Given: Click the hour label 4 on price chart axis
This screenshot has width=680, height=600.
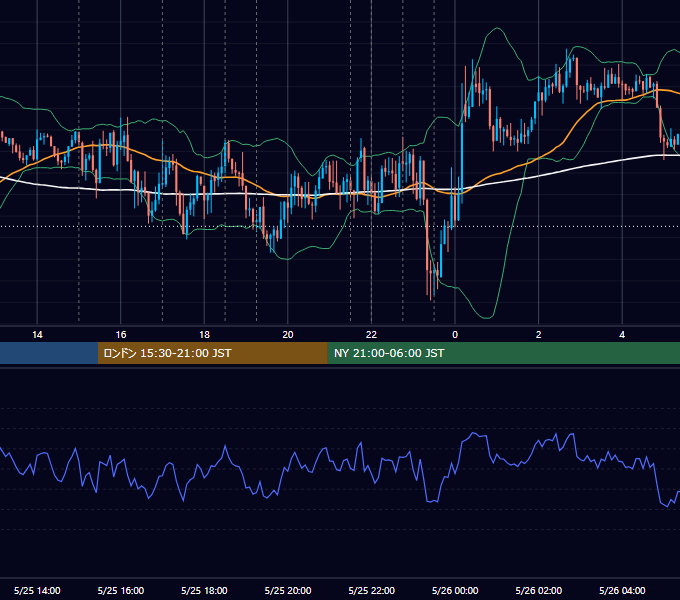Looking at the screenshot, I should point(622,335).
